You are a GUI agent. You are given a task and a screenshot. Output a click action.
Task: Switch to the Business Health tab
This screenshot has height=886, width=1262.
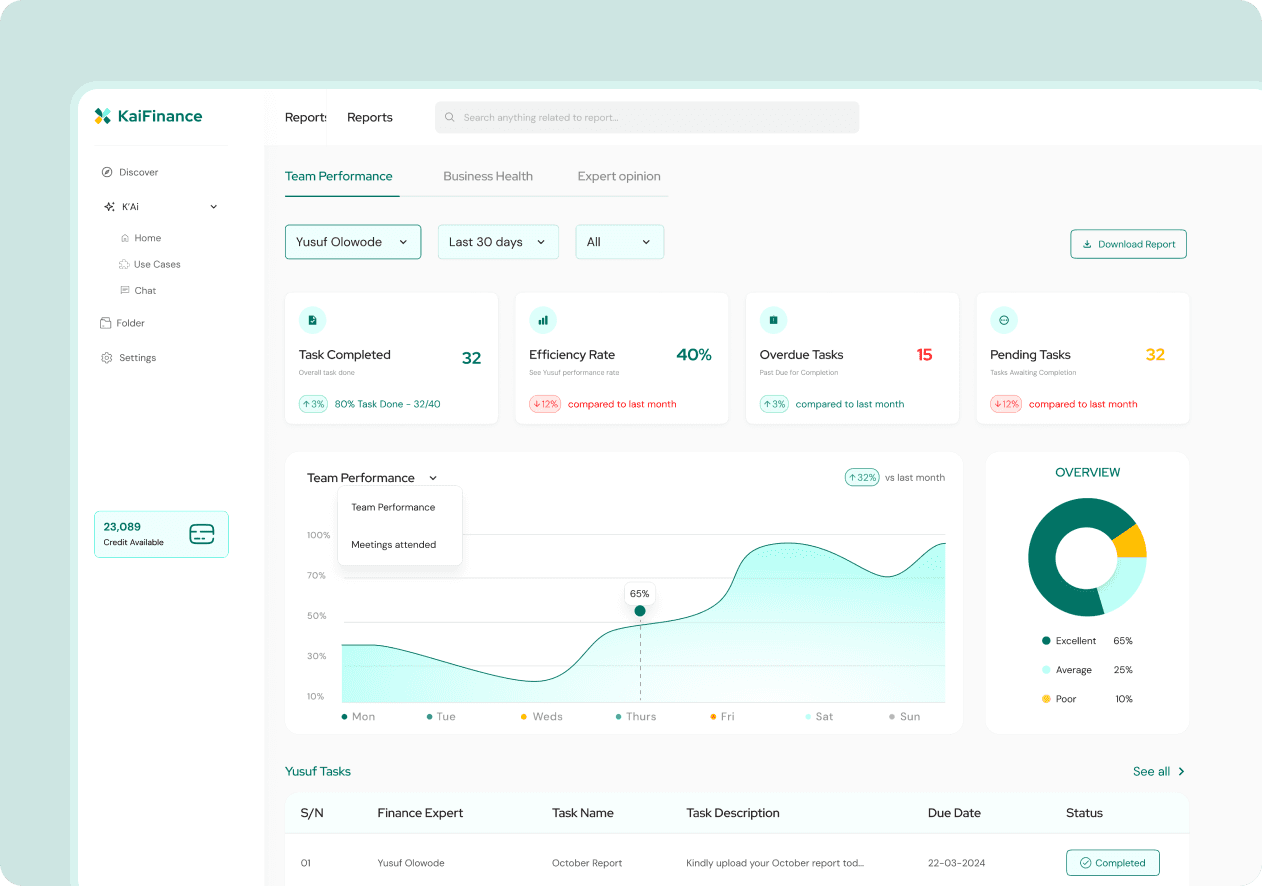tap(488, 176)
